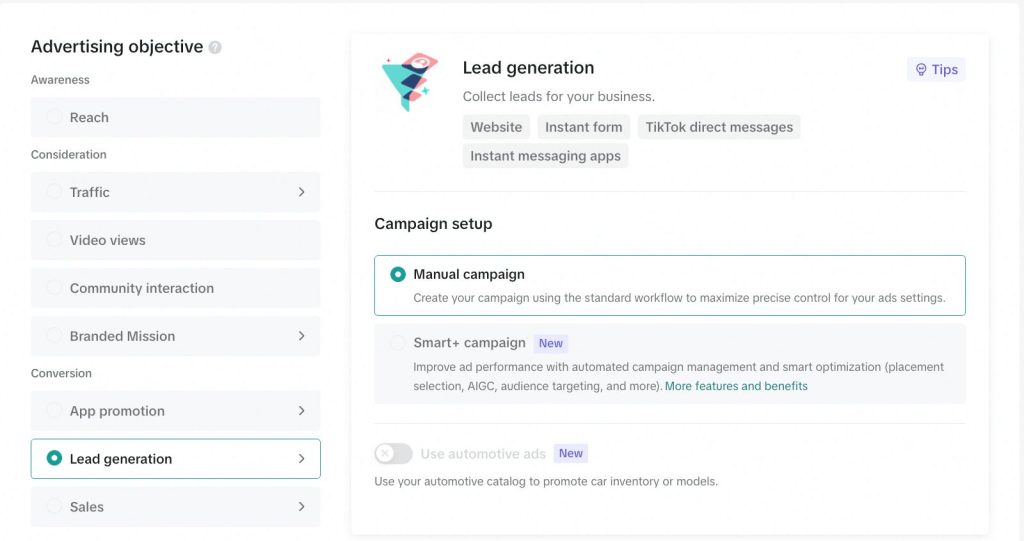The image size is (1024, 541).
Task: Choose the Smart+ campaign option
Action: [670, 364]
